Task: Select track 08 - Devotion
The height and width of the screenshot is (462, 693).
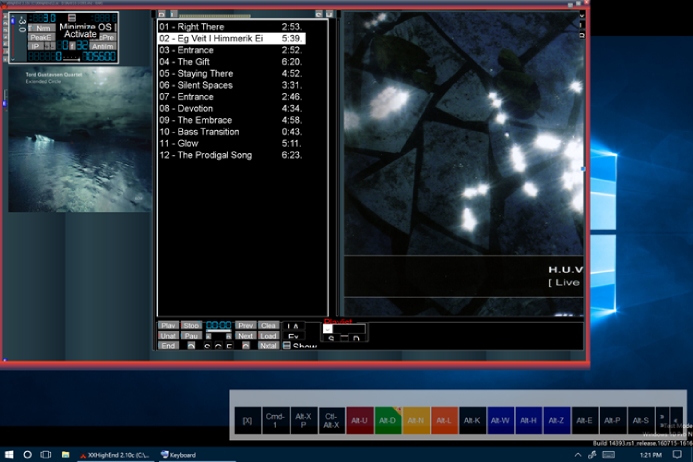Action: click(x=231, y=108)
